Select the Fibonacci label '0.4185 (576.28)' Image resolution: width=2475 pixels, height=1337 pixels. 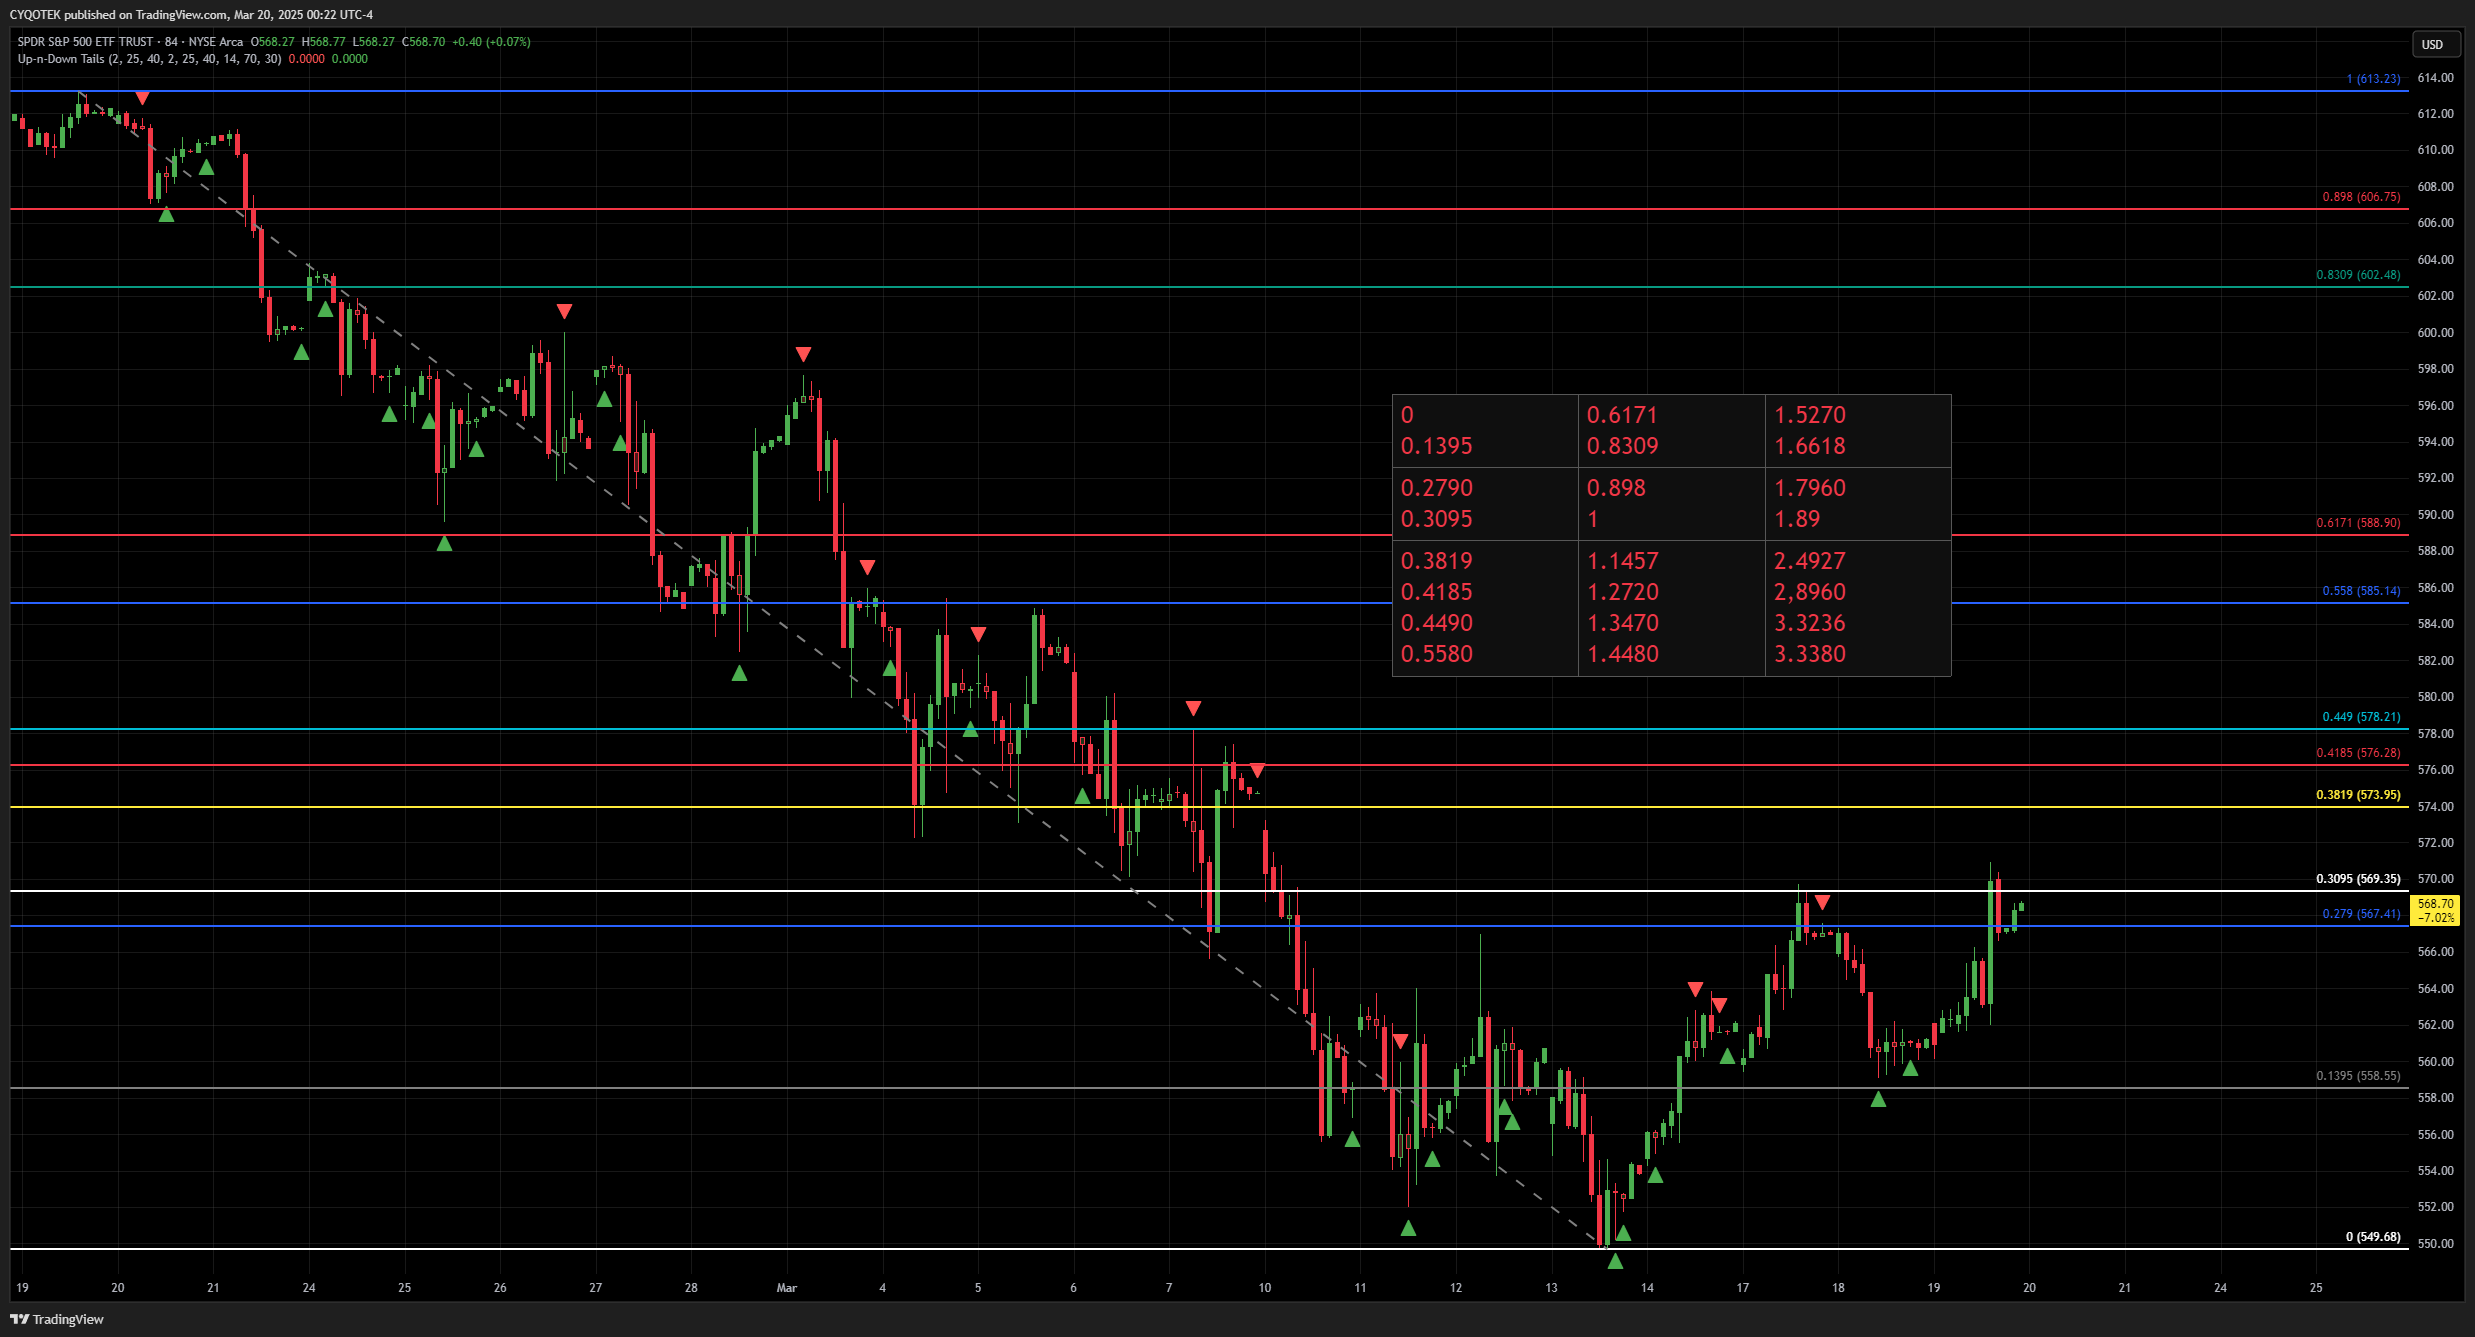[x=2358, y=753]
